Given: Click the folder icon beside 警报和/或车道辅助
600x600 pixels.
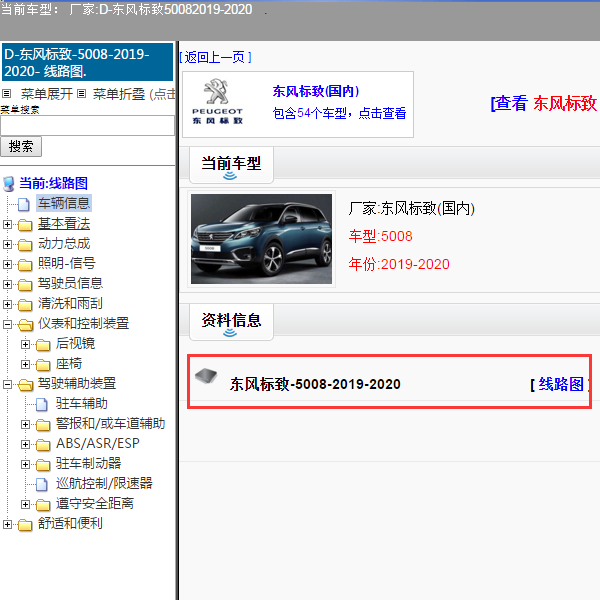Looking at the screenshot, I should point(43,424).
